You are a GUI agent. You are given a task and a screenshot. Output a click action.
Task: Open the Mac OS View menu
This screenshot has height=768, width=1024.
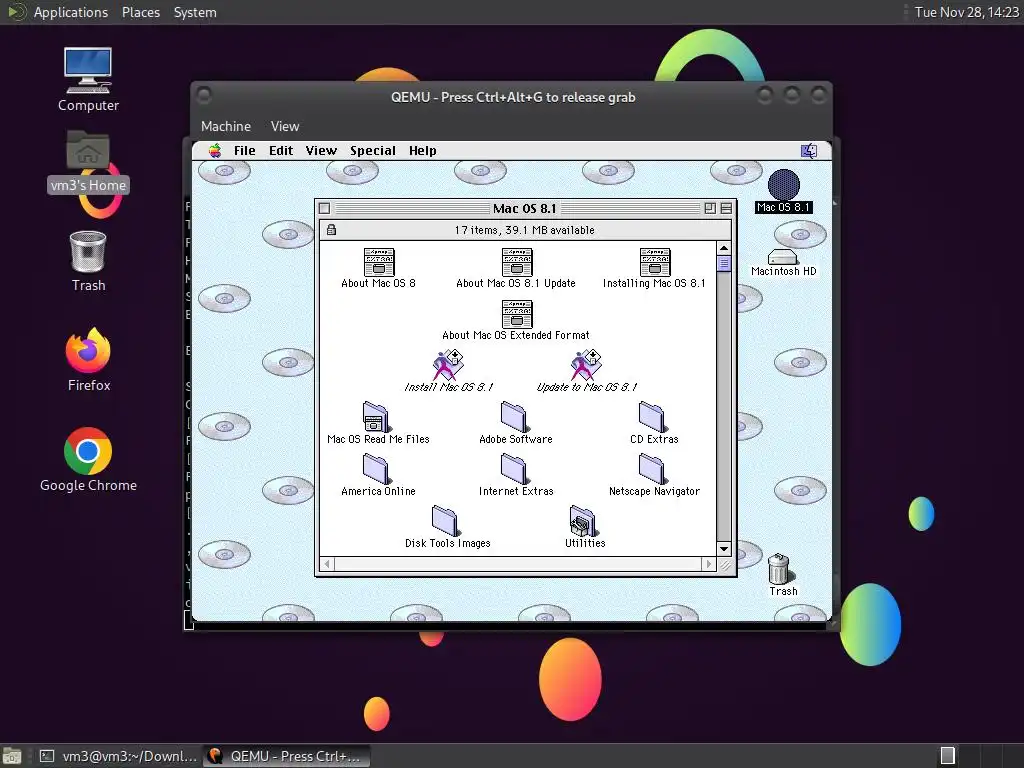[321, 151]
